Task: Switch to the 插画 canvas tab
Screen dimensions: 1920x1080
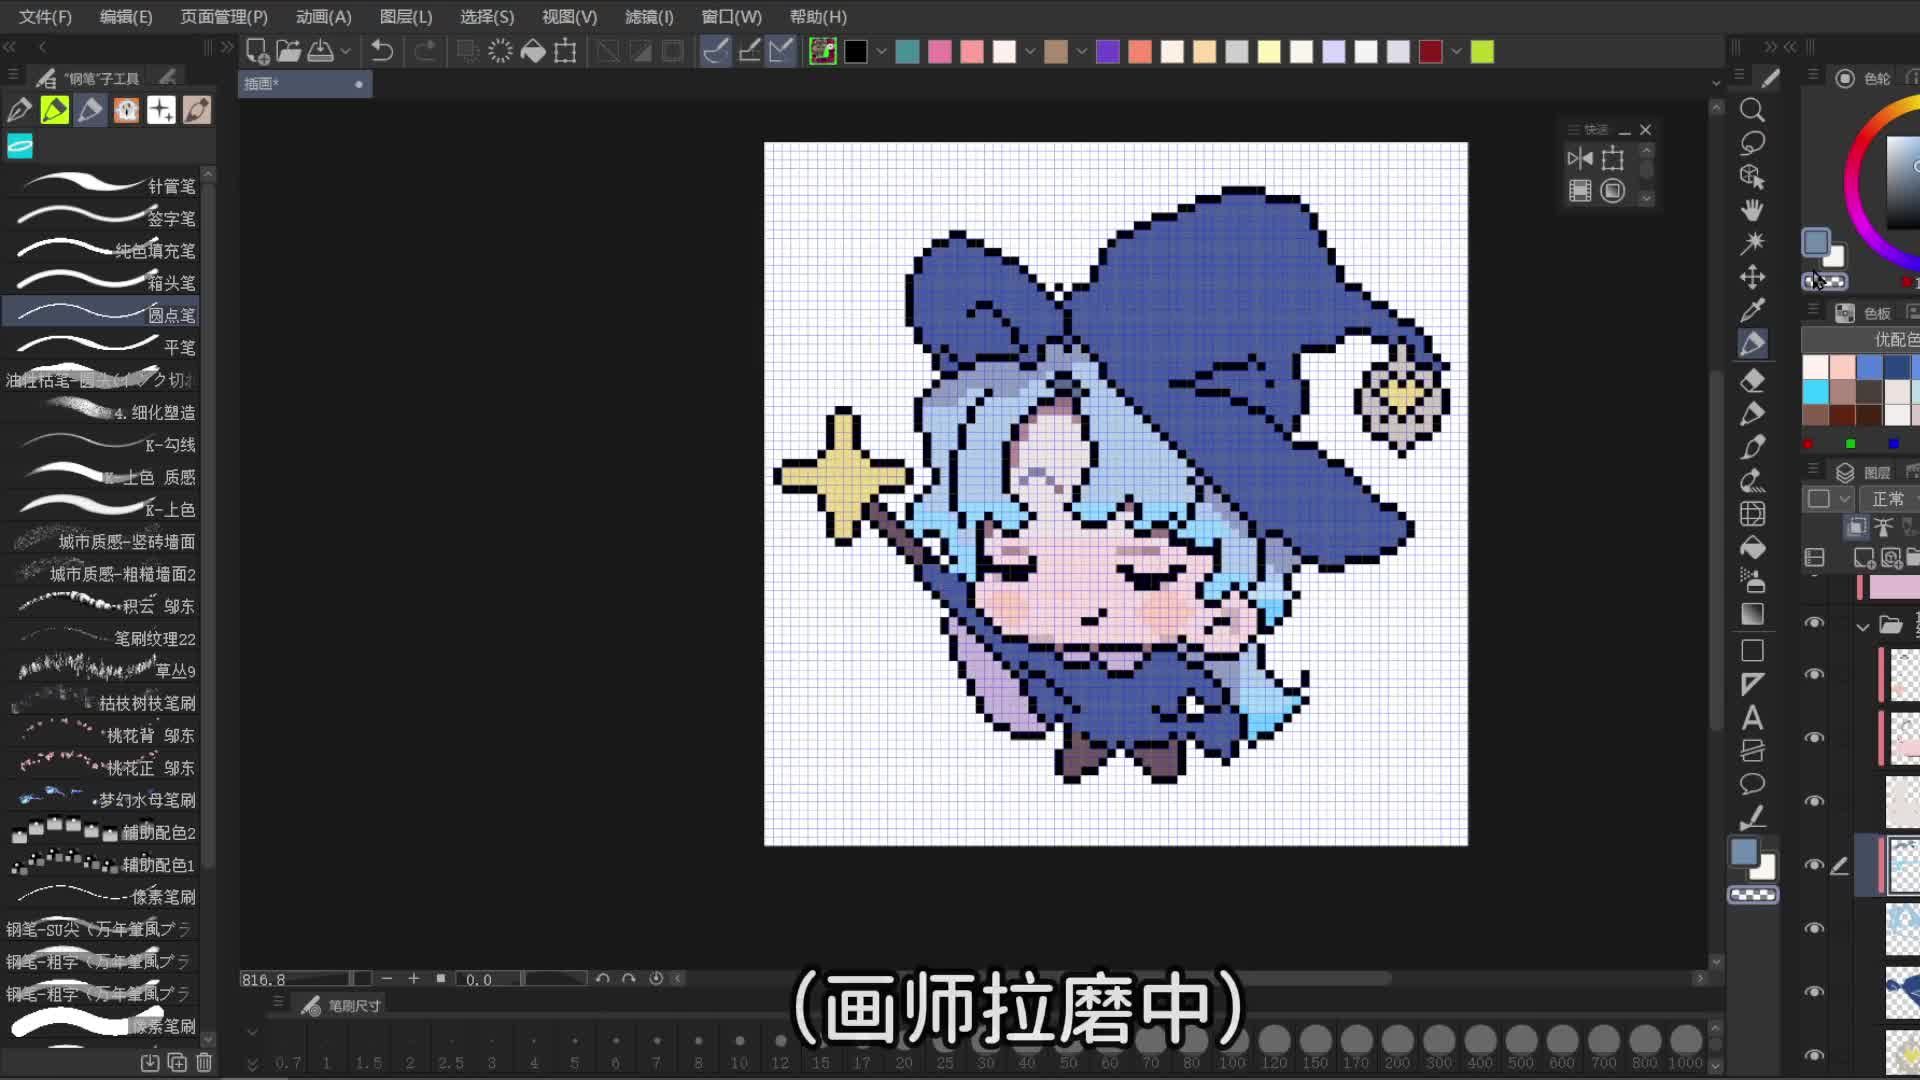Action: tap(304, 84)
